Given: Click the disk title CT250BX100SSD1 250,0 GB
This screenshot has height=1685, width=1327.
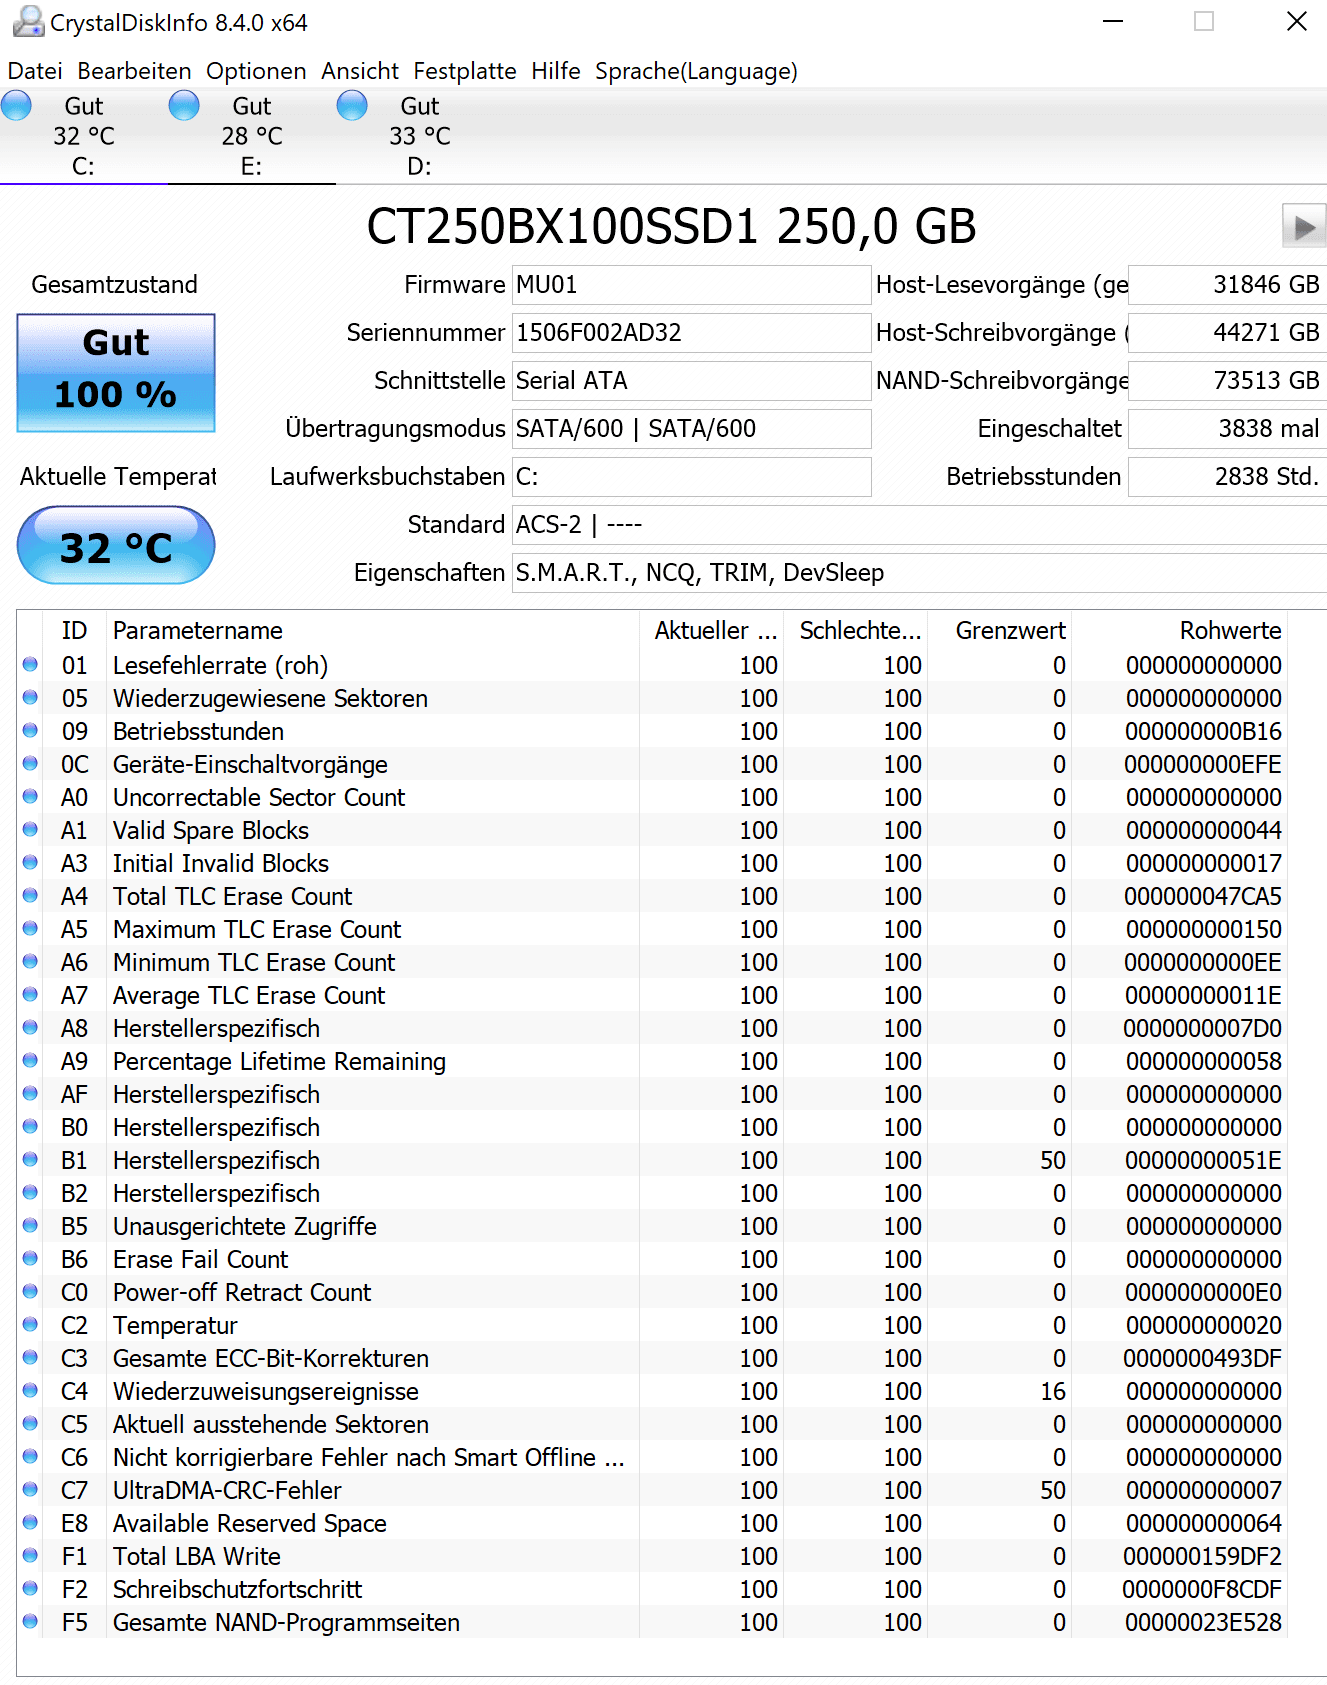Looking at the screenshot, I should 672,226.
